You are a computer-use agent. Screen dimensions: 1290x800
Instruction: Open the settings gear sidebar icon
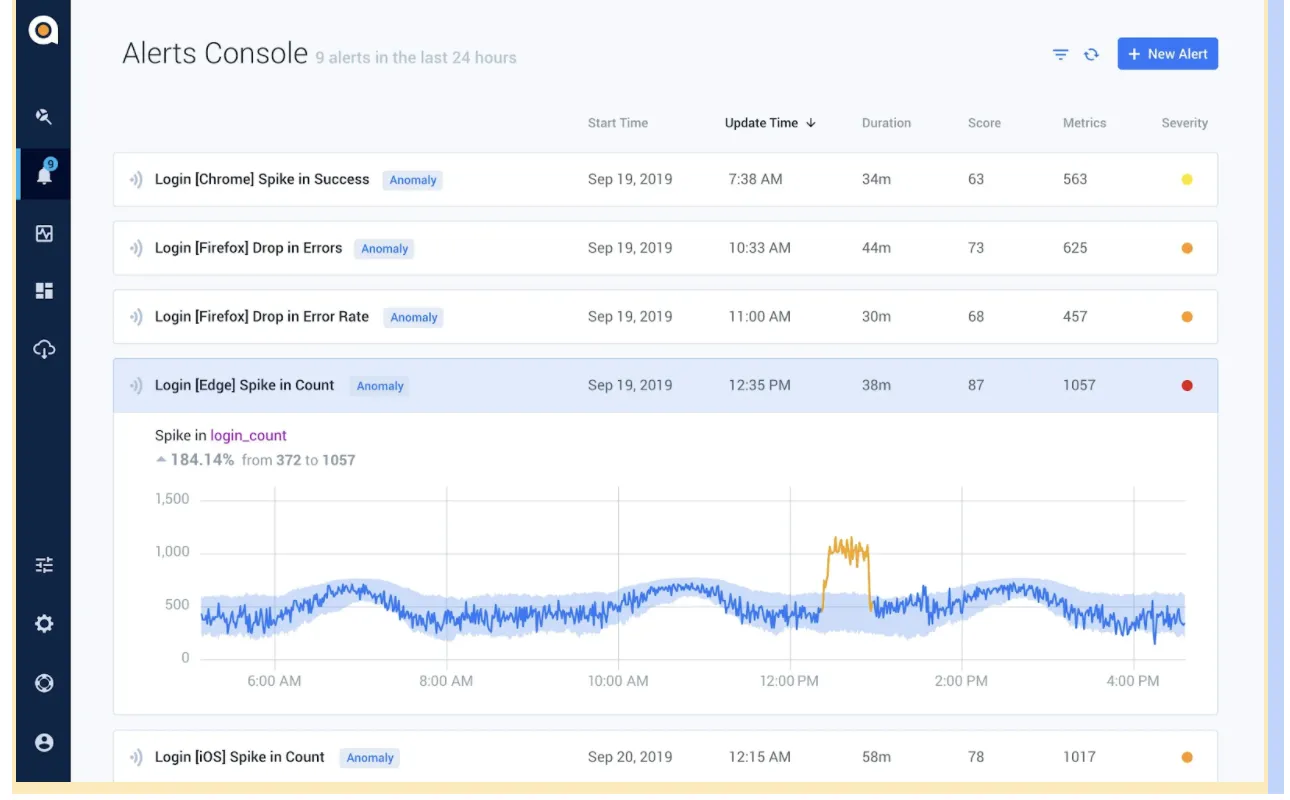point(44,624)
